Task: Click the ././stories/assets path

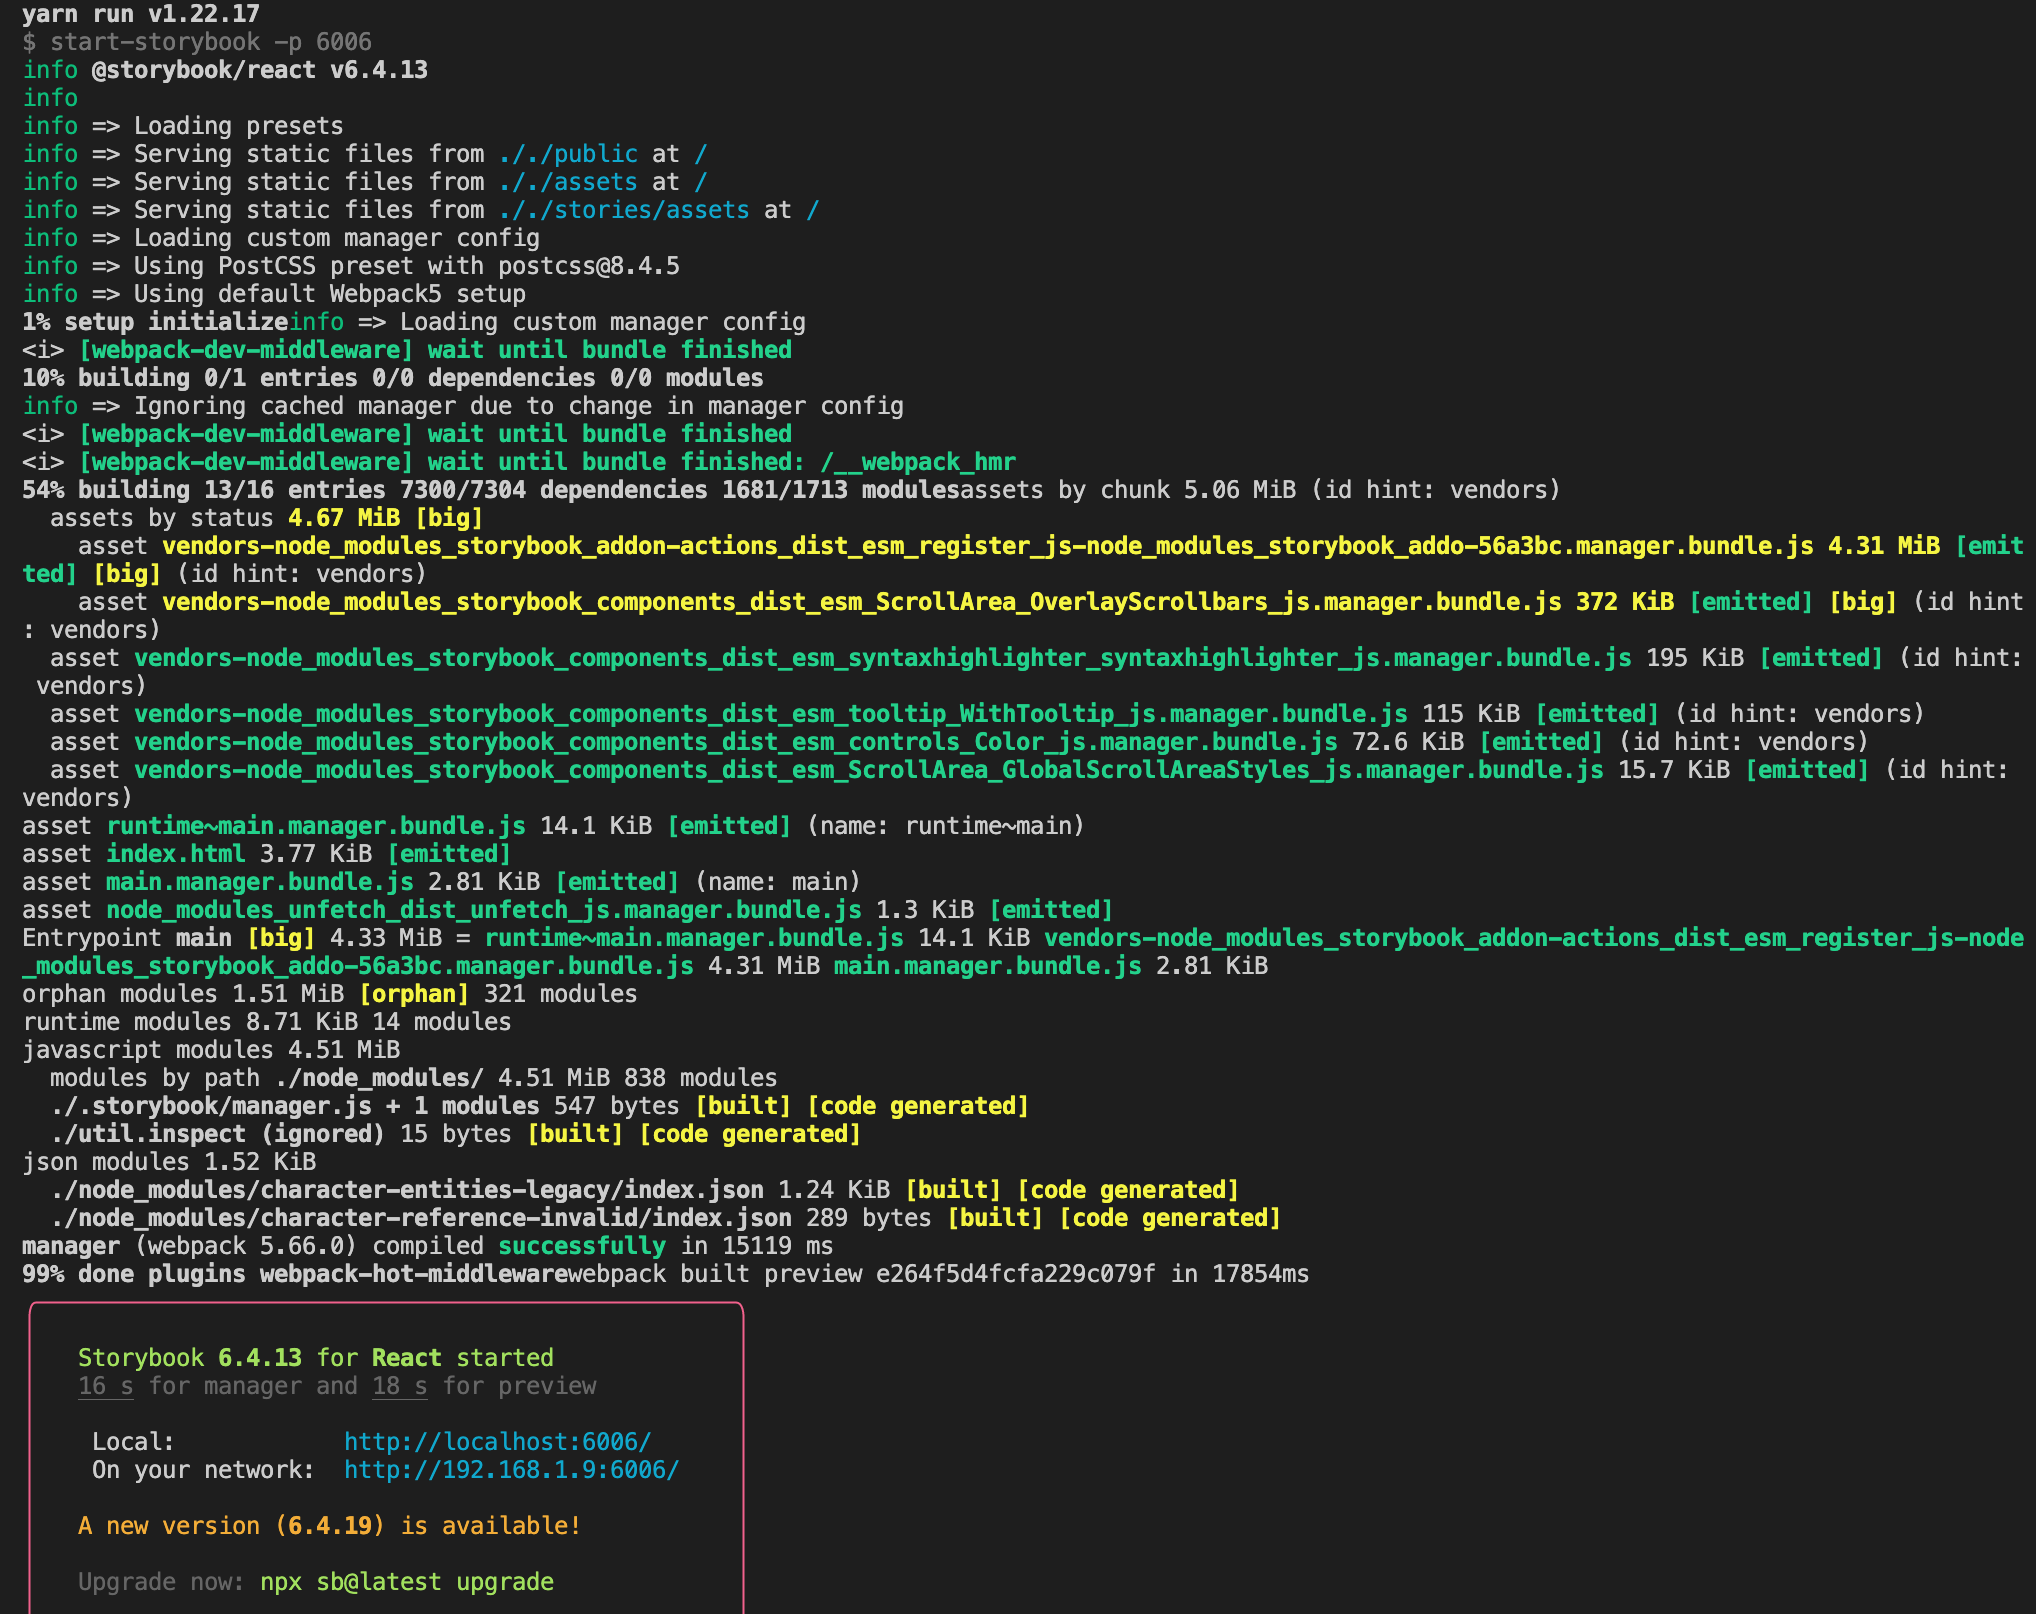Action: click(624, 210)
